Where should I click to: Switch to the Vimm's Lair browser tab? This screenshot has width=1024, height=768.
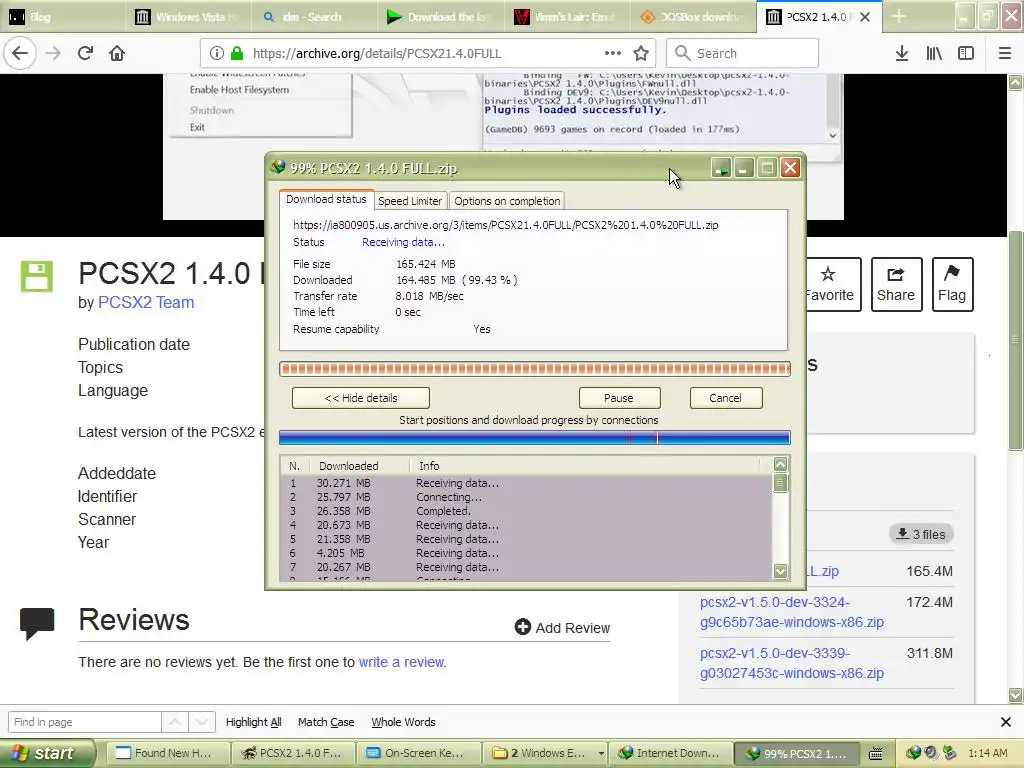click(567, 16)
